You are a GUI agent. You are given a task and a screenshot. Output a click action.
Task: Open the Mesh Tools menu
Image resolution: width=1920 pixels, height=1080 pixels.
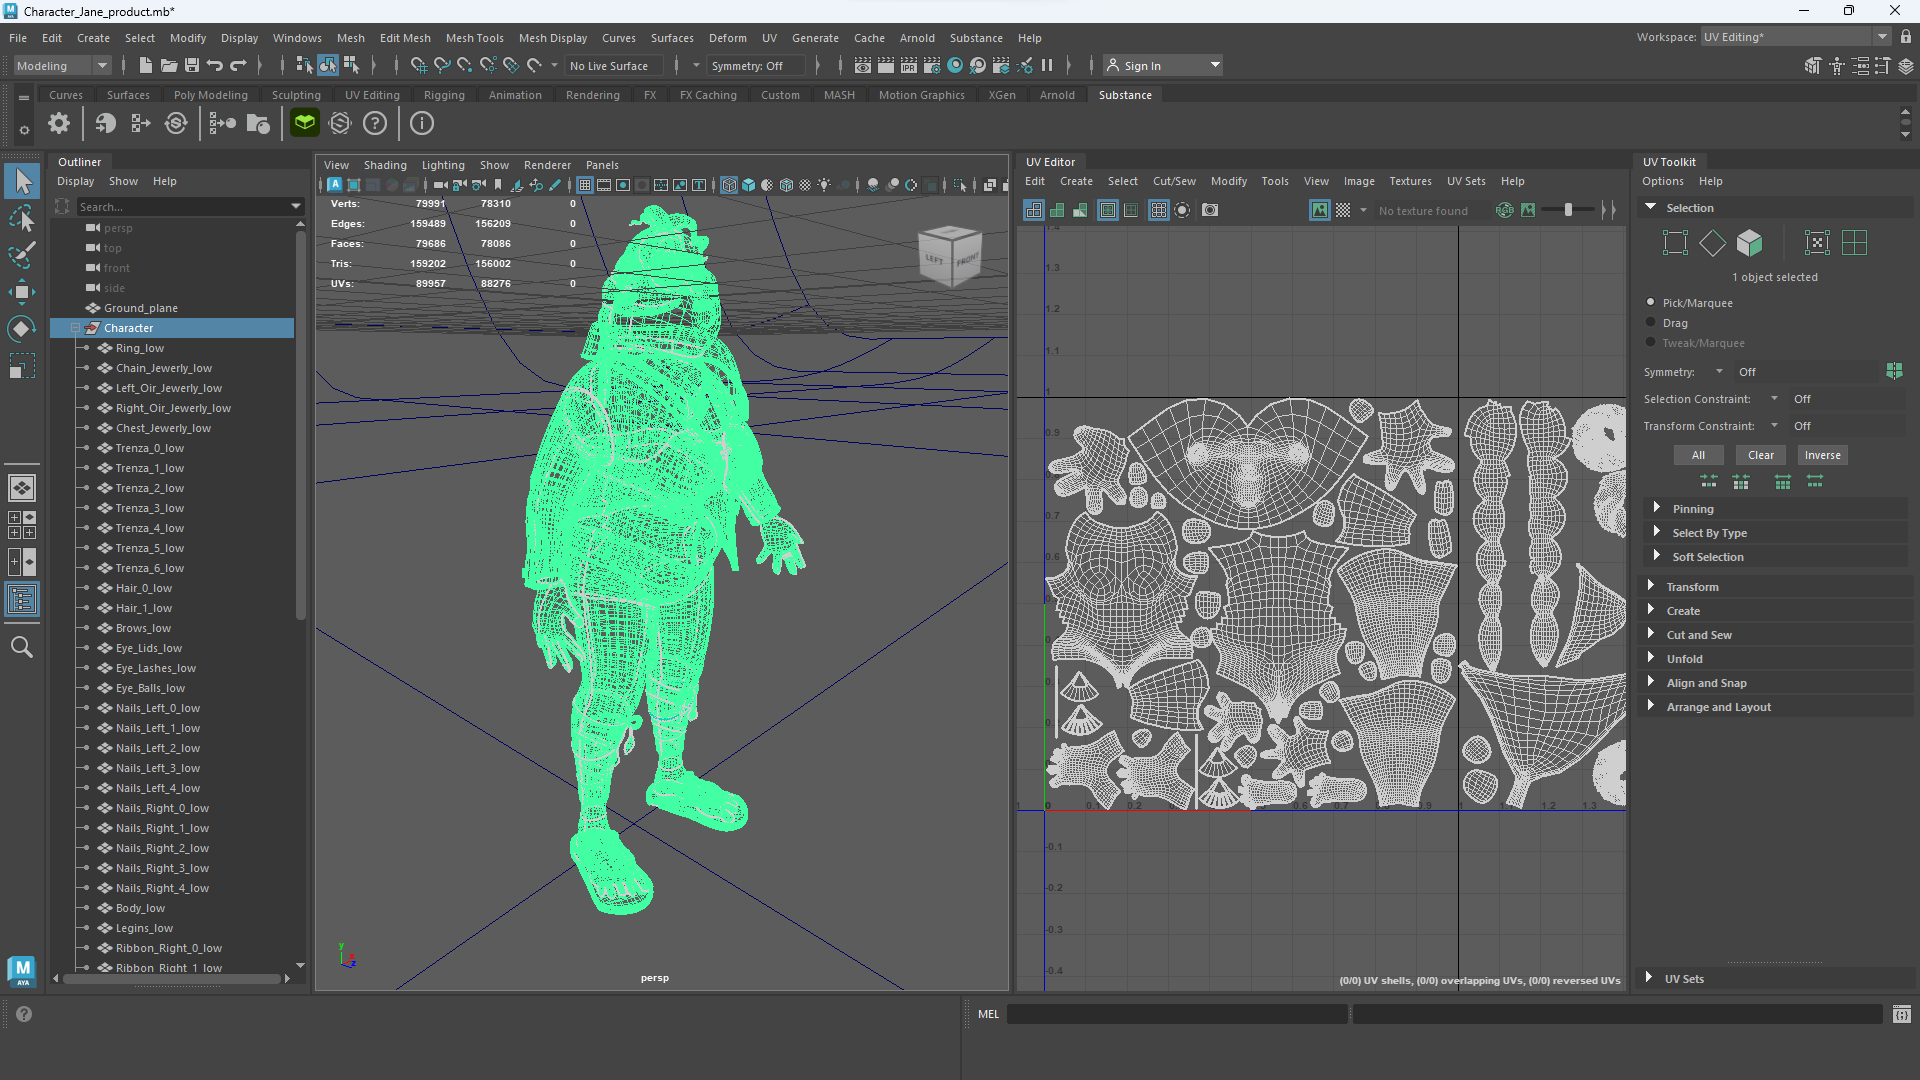coord(474,38)
